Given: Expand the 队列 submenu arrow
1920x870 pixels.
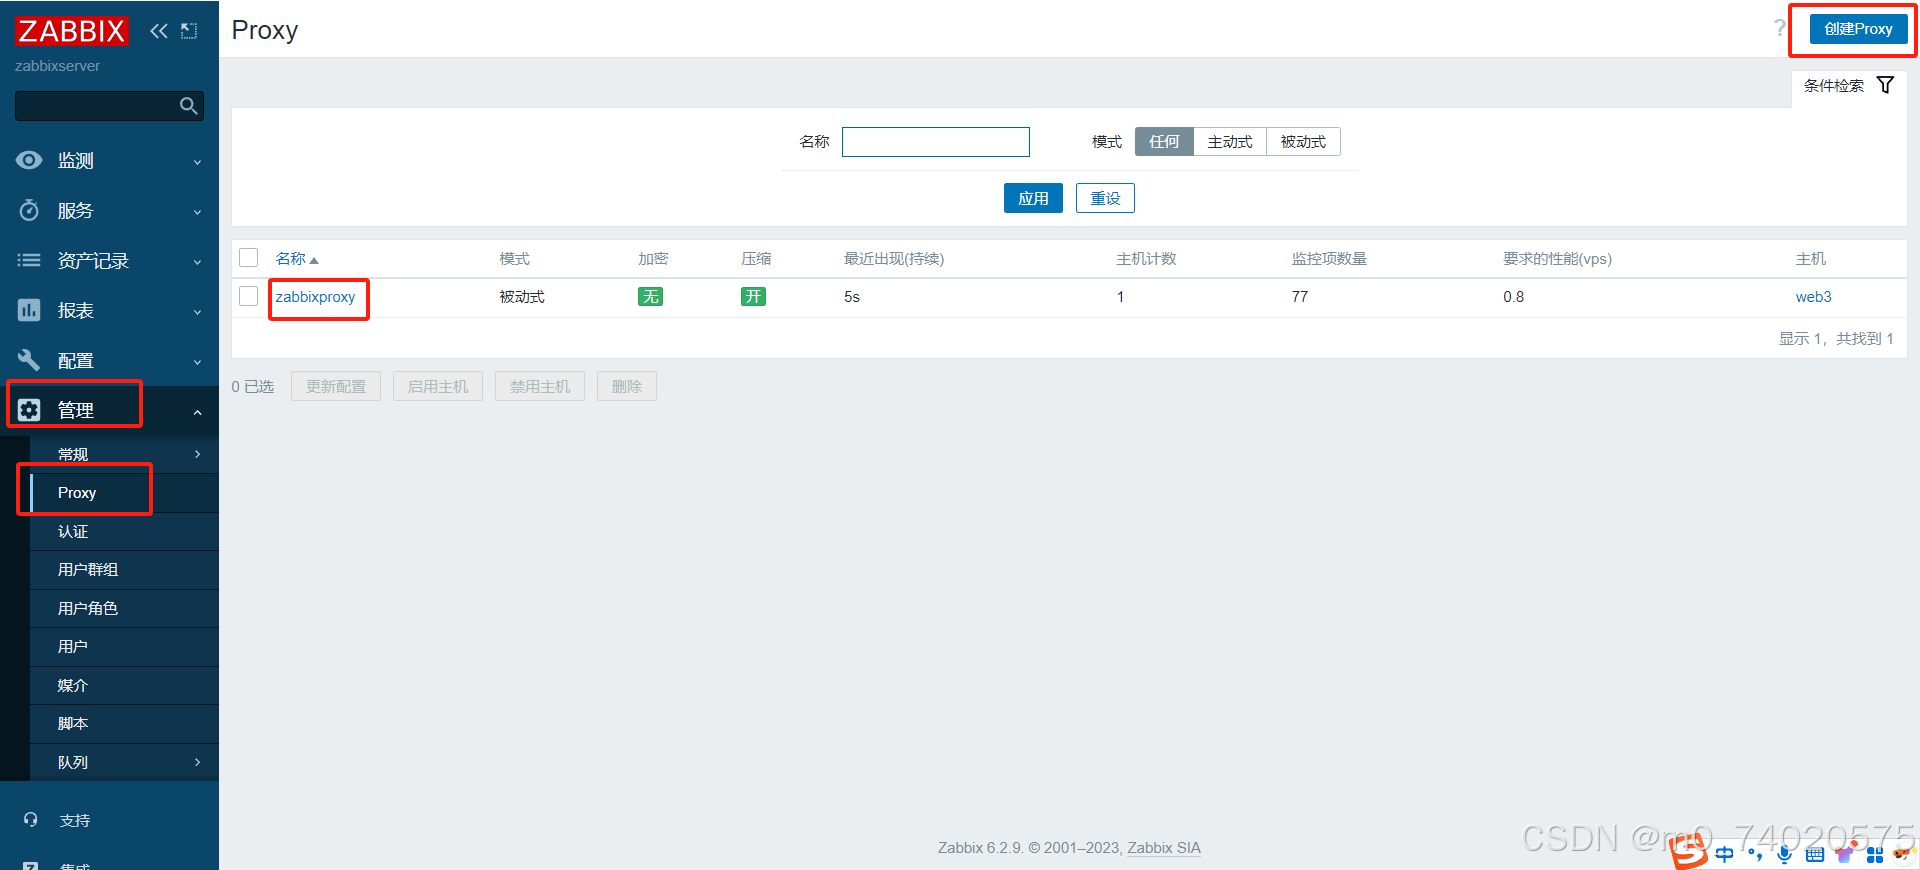Looking at the screenshot, I should [x=197, y=762].
